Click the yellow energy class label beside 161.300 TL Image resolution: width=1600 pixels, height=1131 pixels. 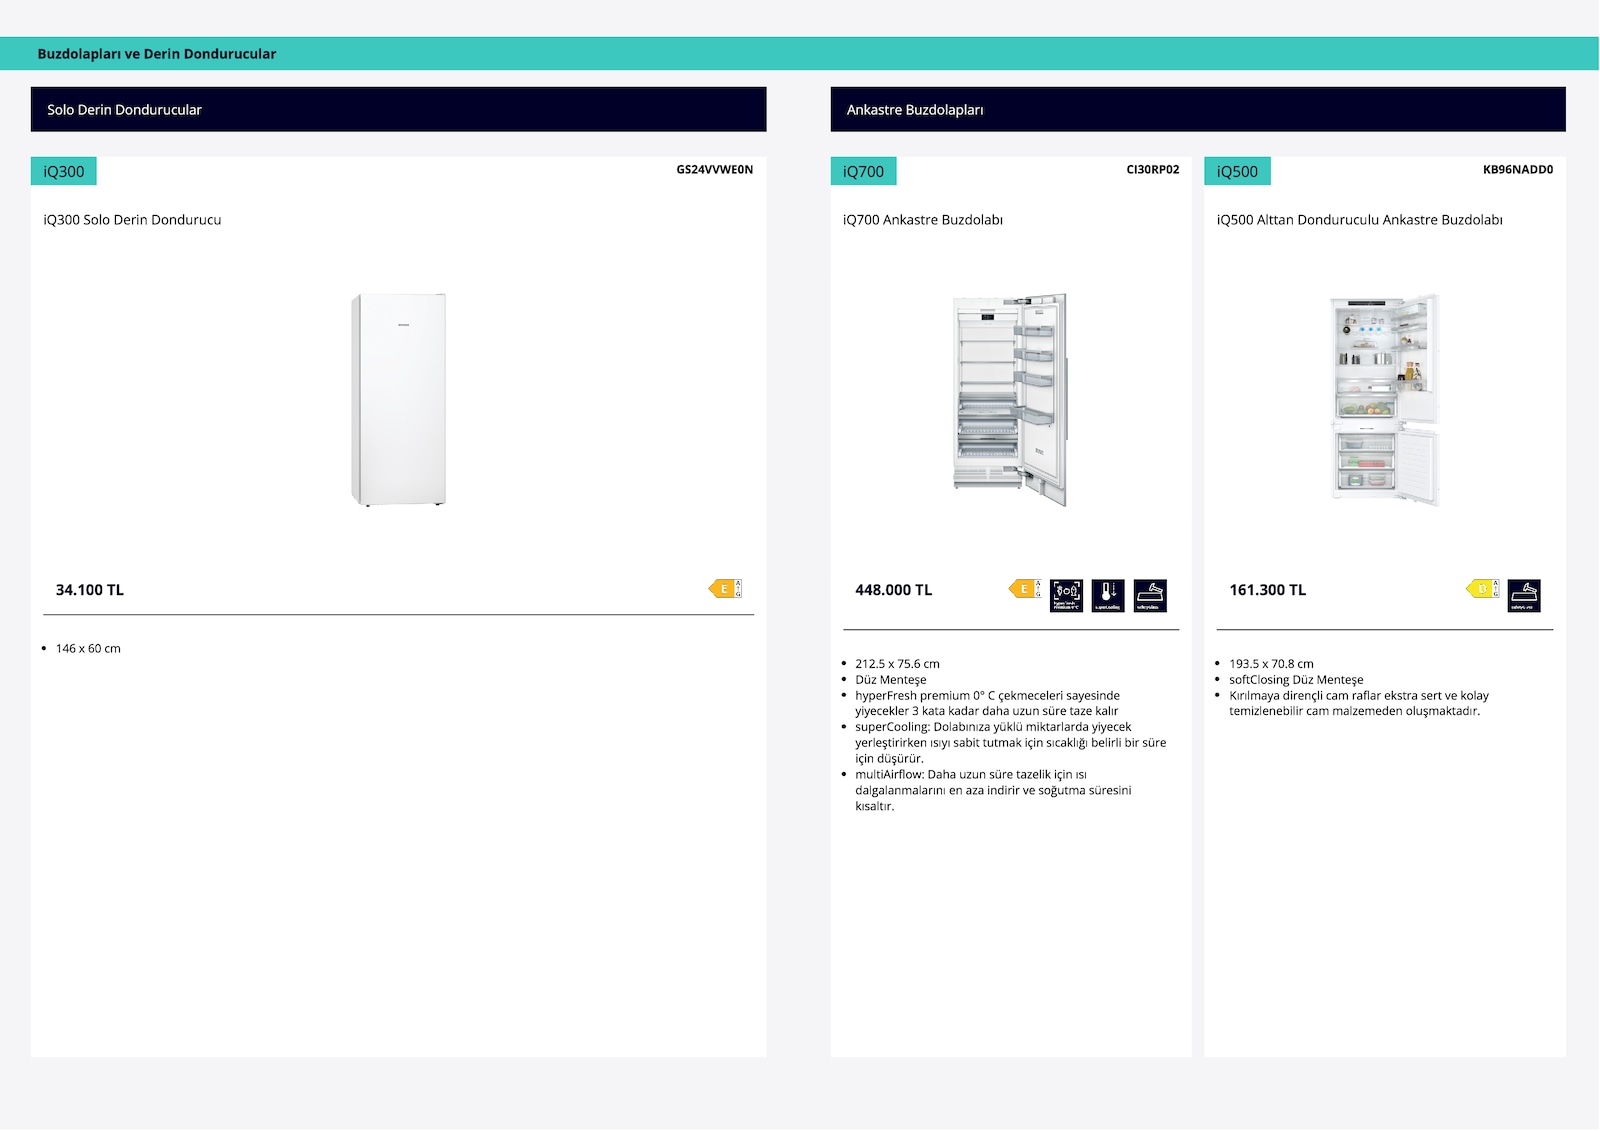pos(1483,589)
